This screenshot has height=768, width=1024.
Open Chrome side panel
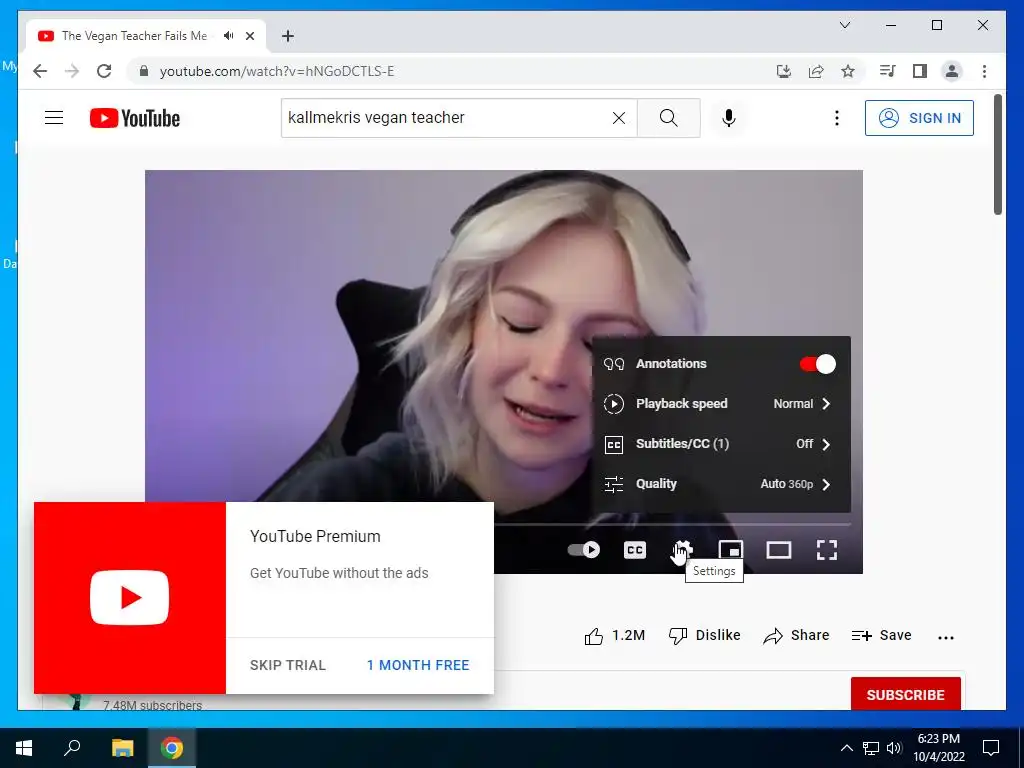pyautogui.click(x=920, y=71)
